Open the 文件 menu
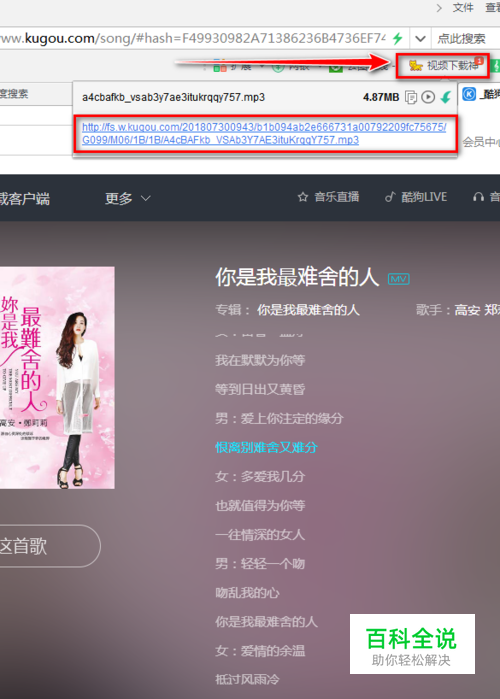 pos(463,8)
